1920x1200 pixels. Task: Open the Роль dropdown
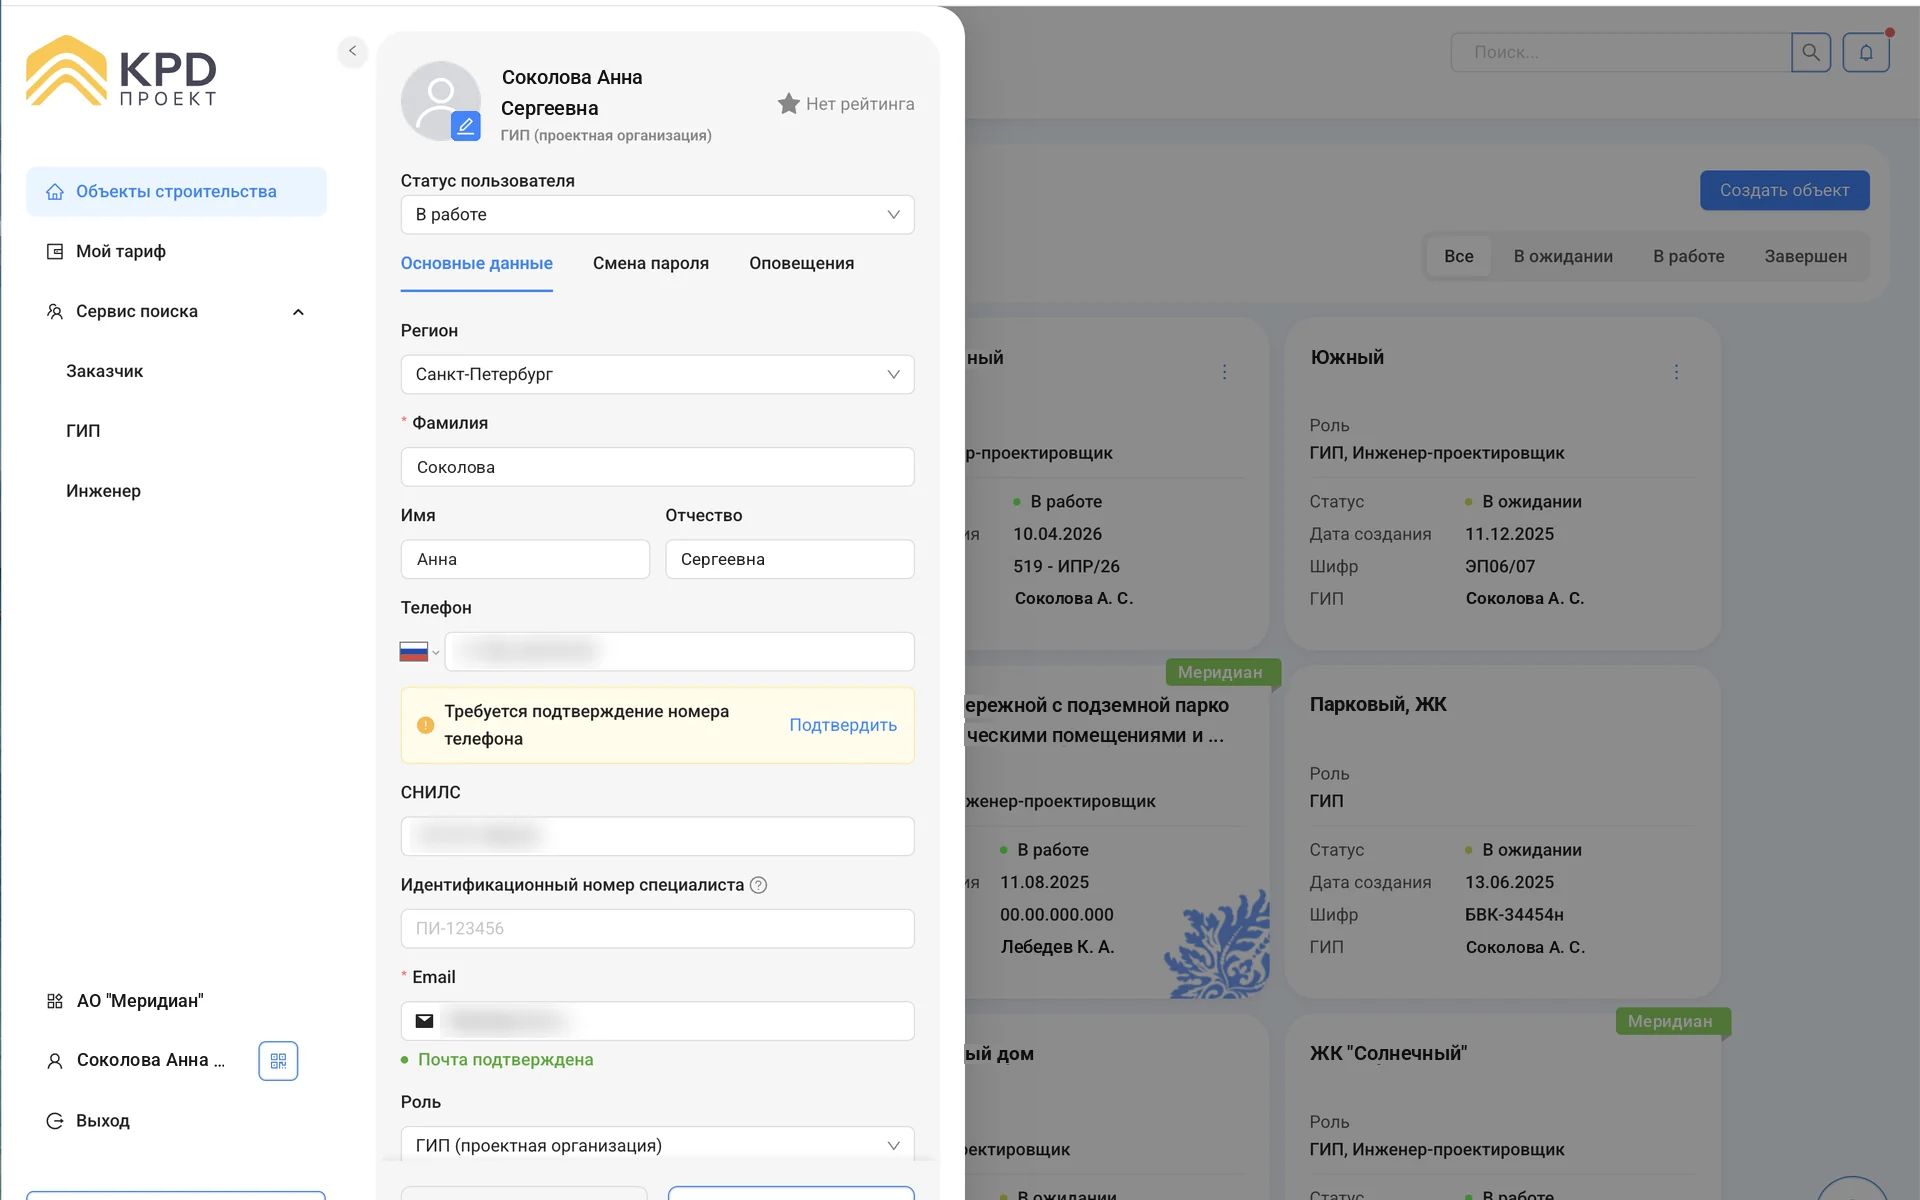657,1145
